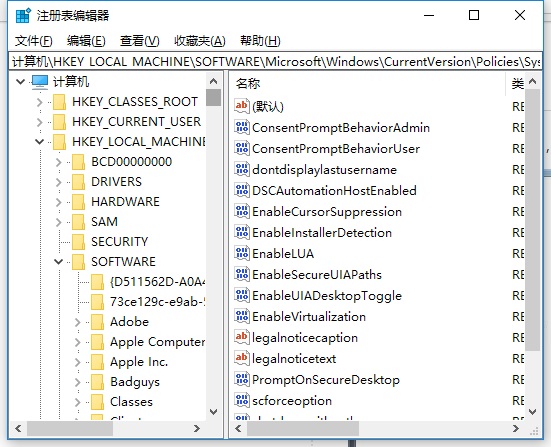Select the Adobe folder icon
The height and width of the screenshot is (447, 551).
[97, 322]
